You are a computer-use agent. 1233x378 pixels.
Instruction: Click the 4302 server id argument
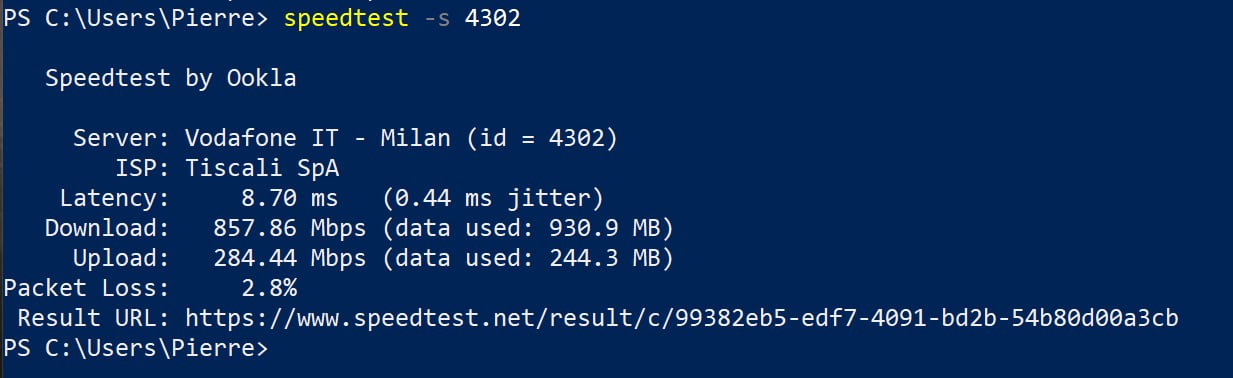click(493, 19)
